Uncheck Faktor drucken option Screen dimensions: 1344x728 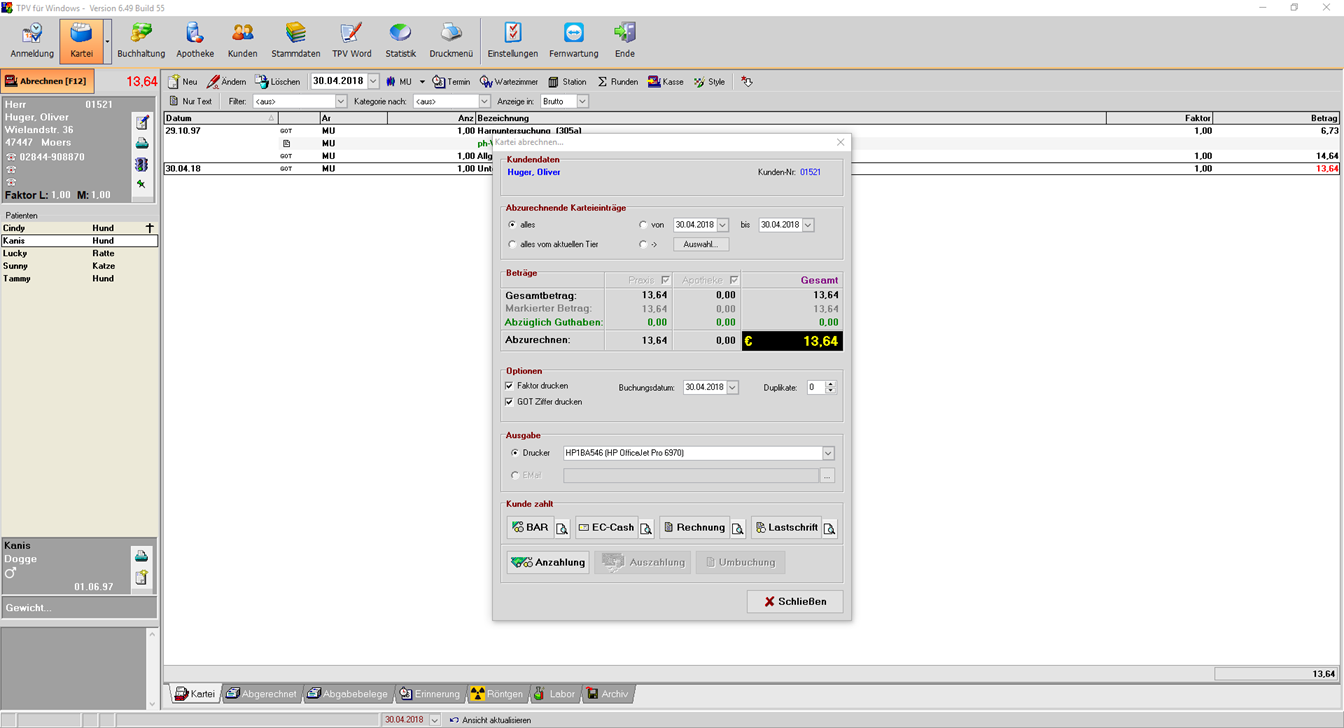pyautogui.click(x=510, y=386)
